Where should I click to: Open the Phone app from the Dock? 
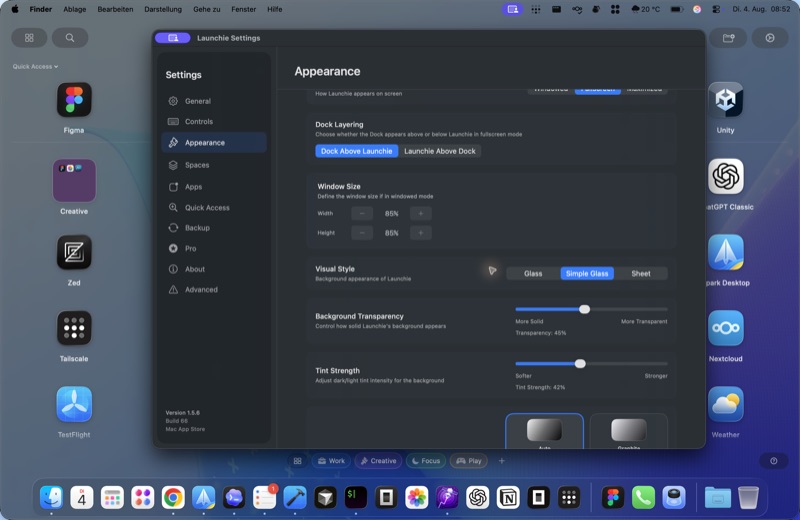(x=643, y=497)
